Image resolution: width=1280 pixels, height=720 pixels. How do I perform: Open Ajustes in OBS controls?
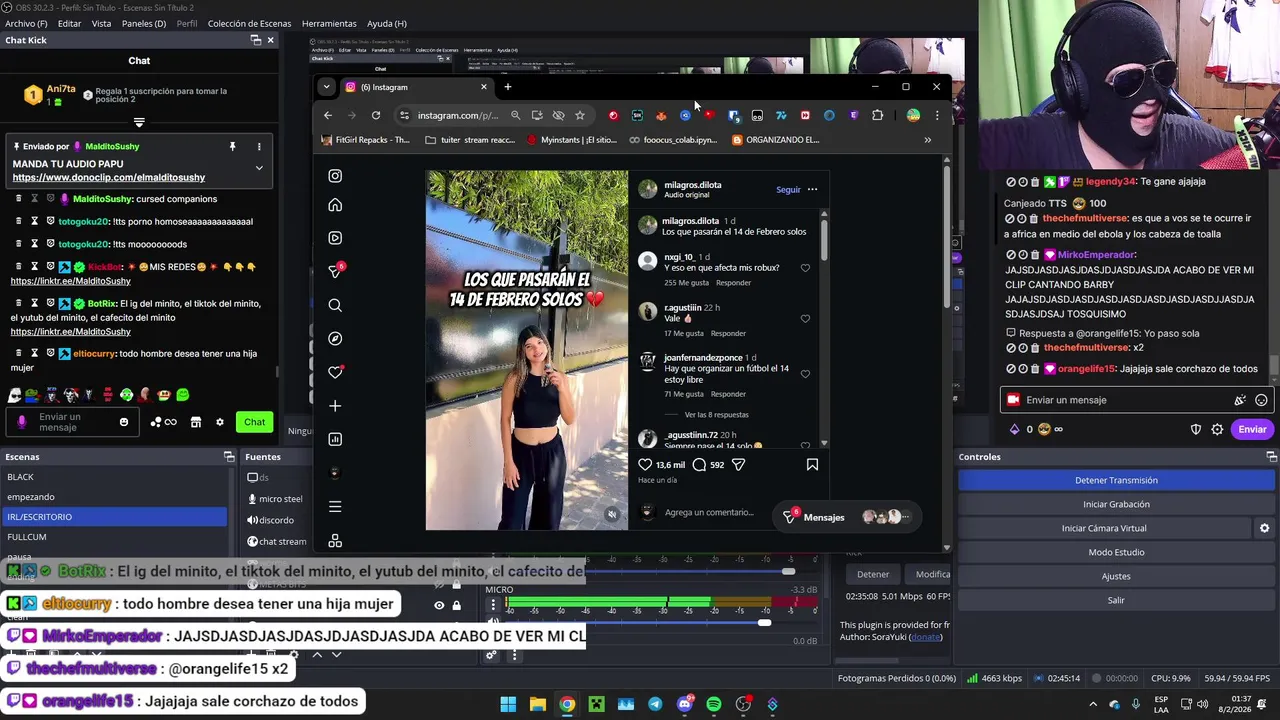click(1116, 576)
